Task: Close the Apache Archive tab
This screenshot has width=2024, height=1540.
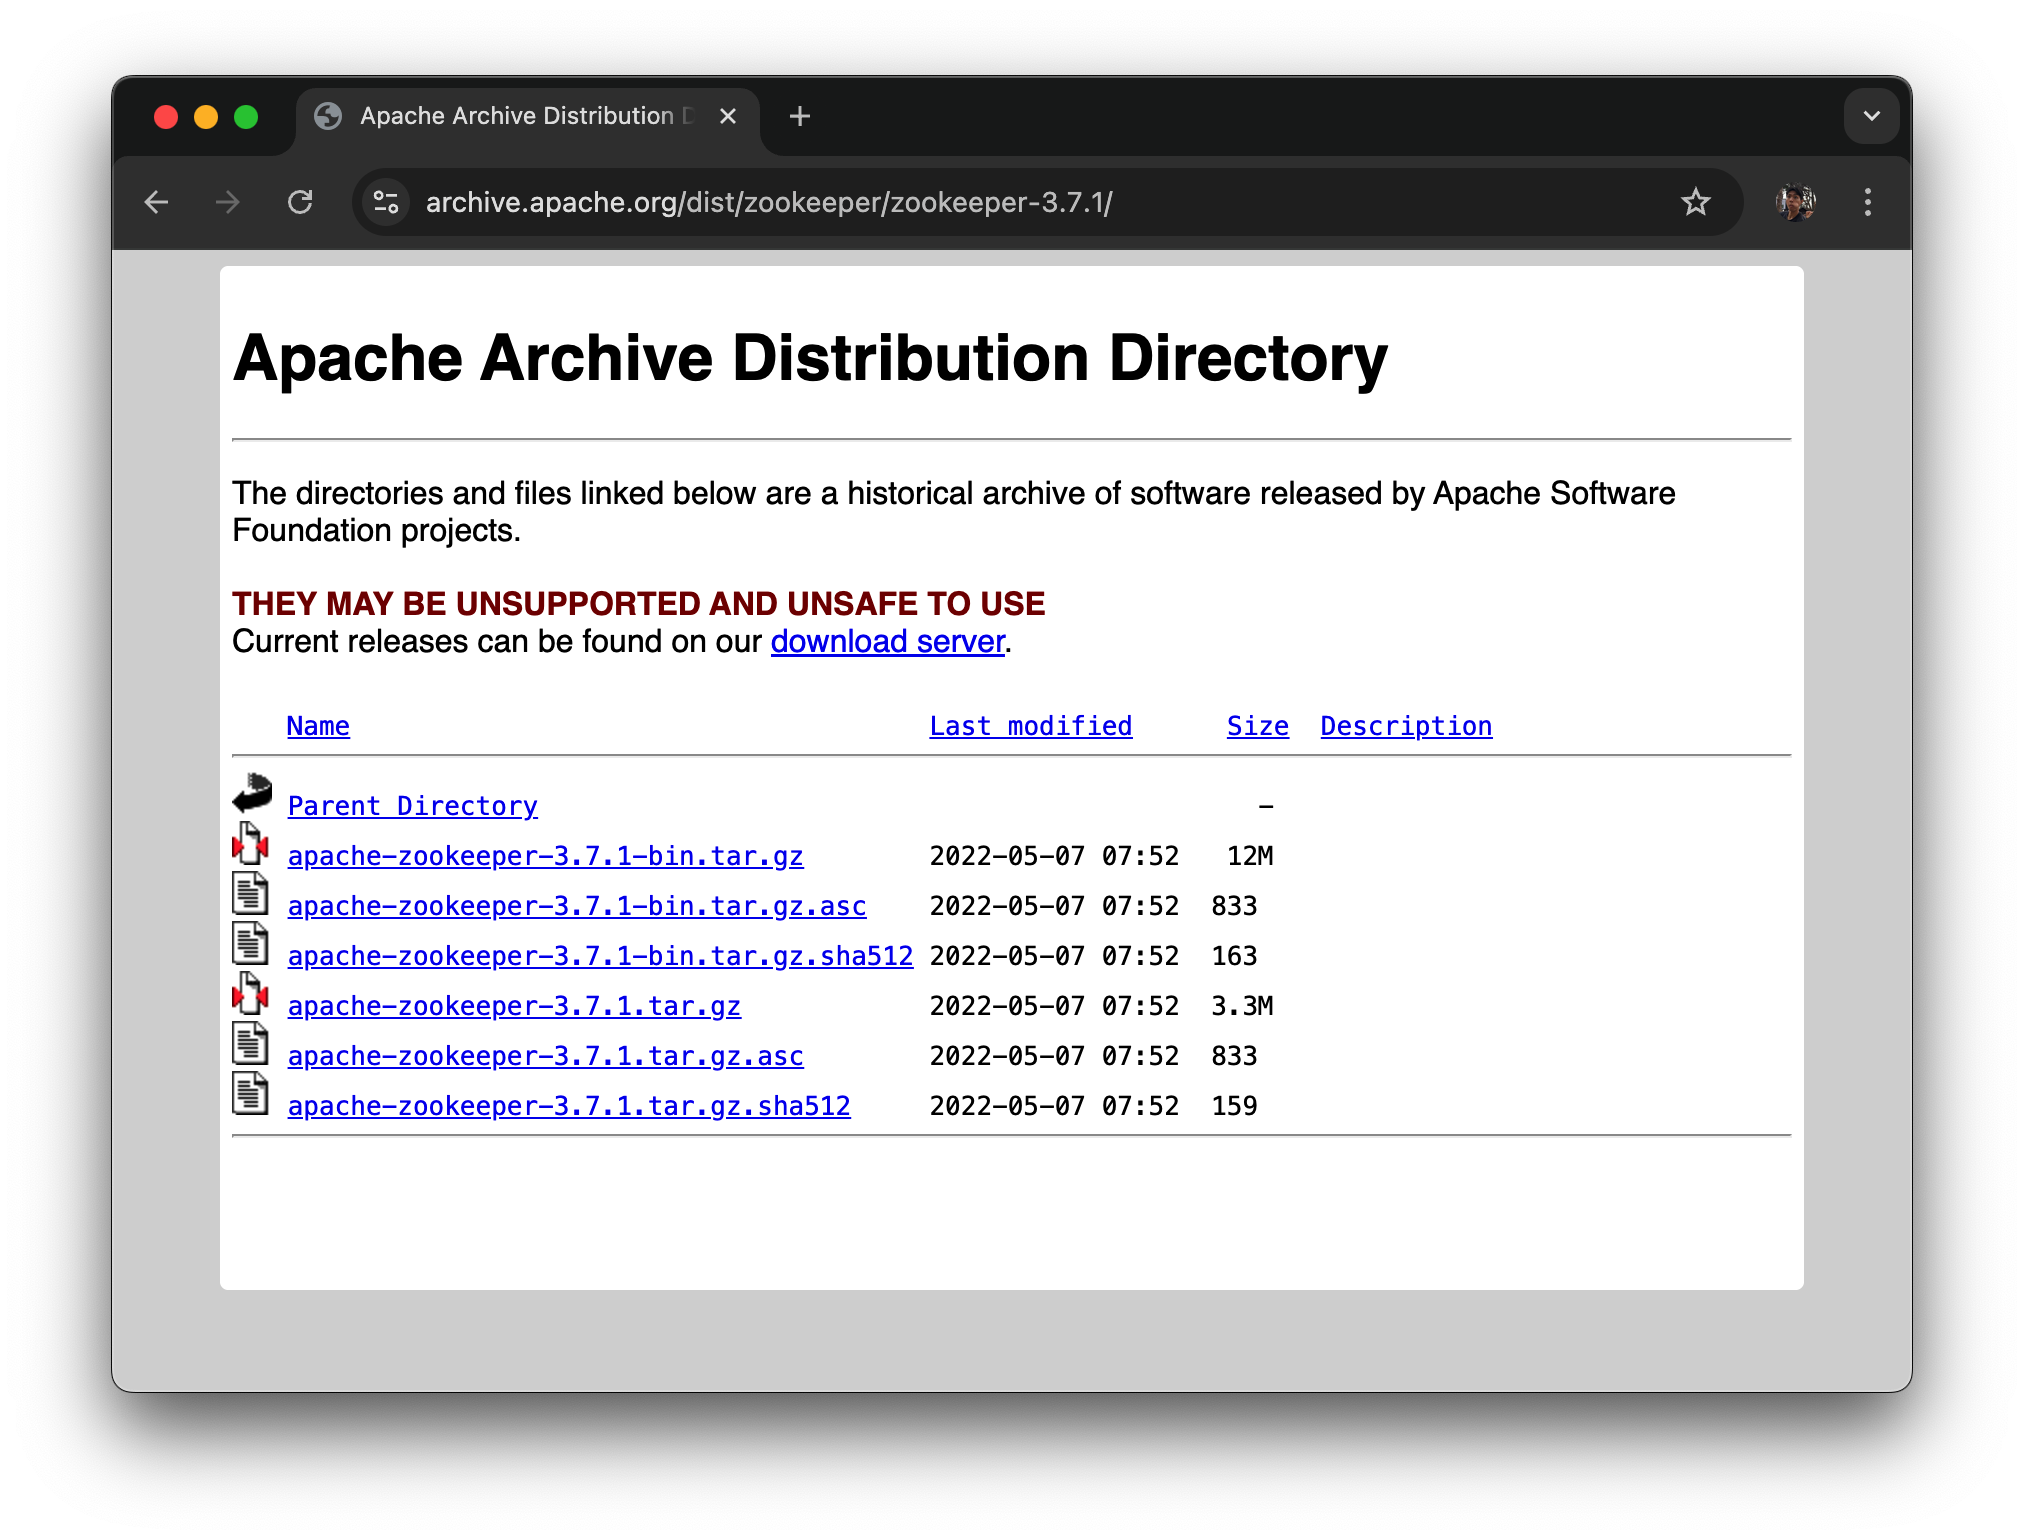Action: coord(728,117)
